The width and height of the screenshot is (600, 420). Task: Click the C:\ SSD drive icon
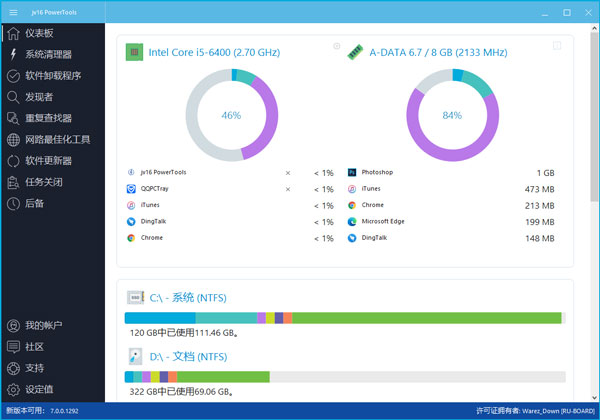click(x=135, y=297)
